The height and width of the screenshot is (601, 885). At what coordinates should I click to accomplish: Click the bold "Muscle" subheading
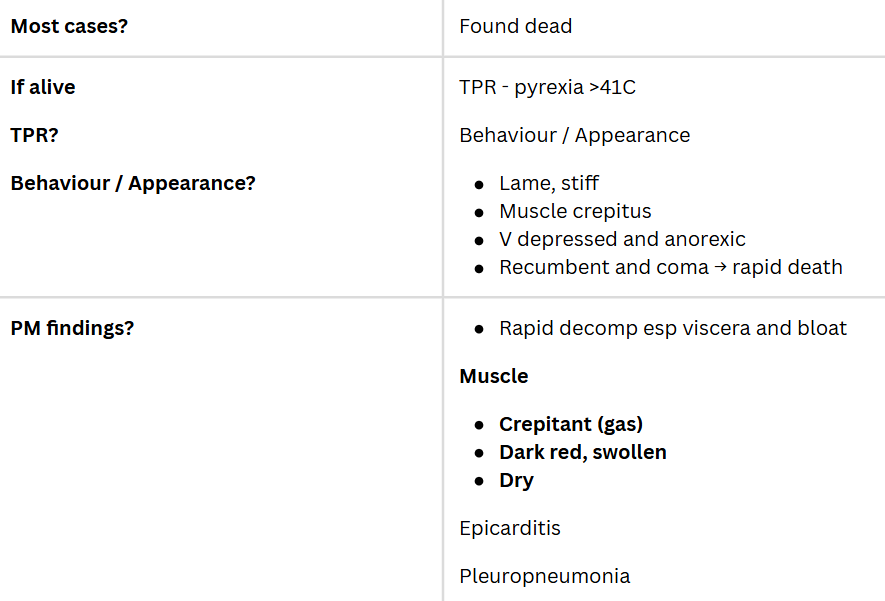coord(494,376)
